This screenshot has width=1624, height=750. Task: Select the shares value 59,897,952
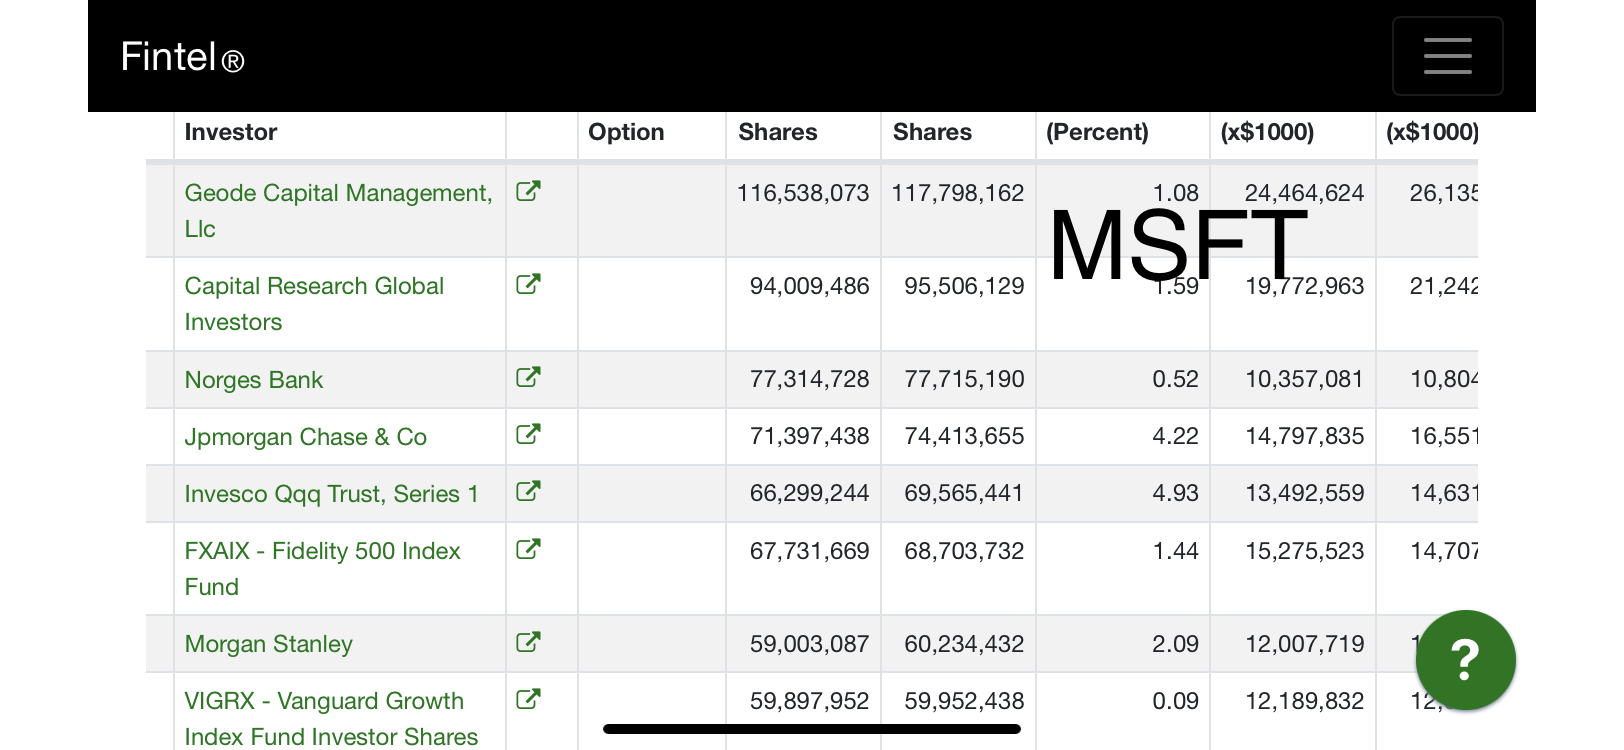point(810,701)
